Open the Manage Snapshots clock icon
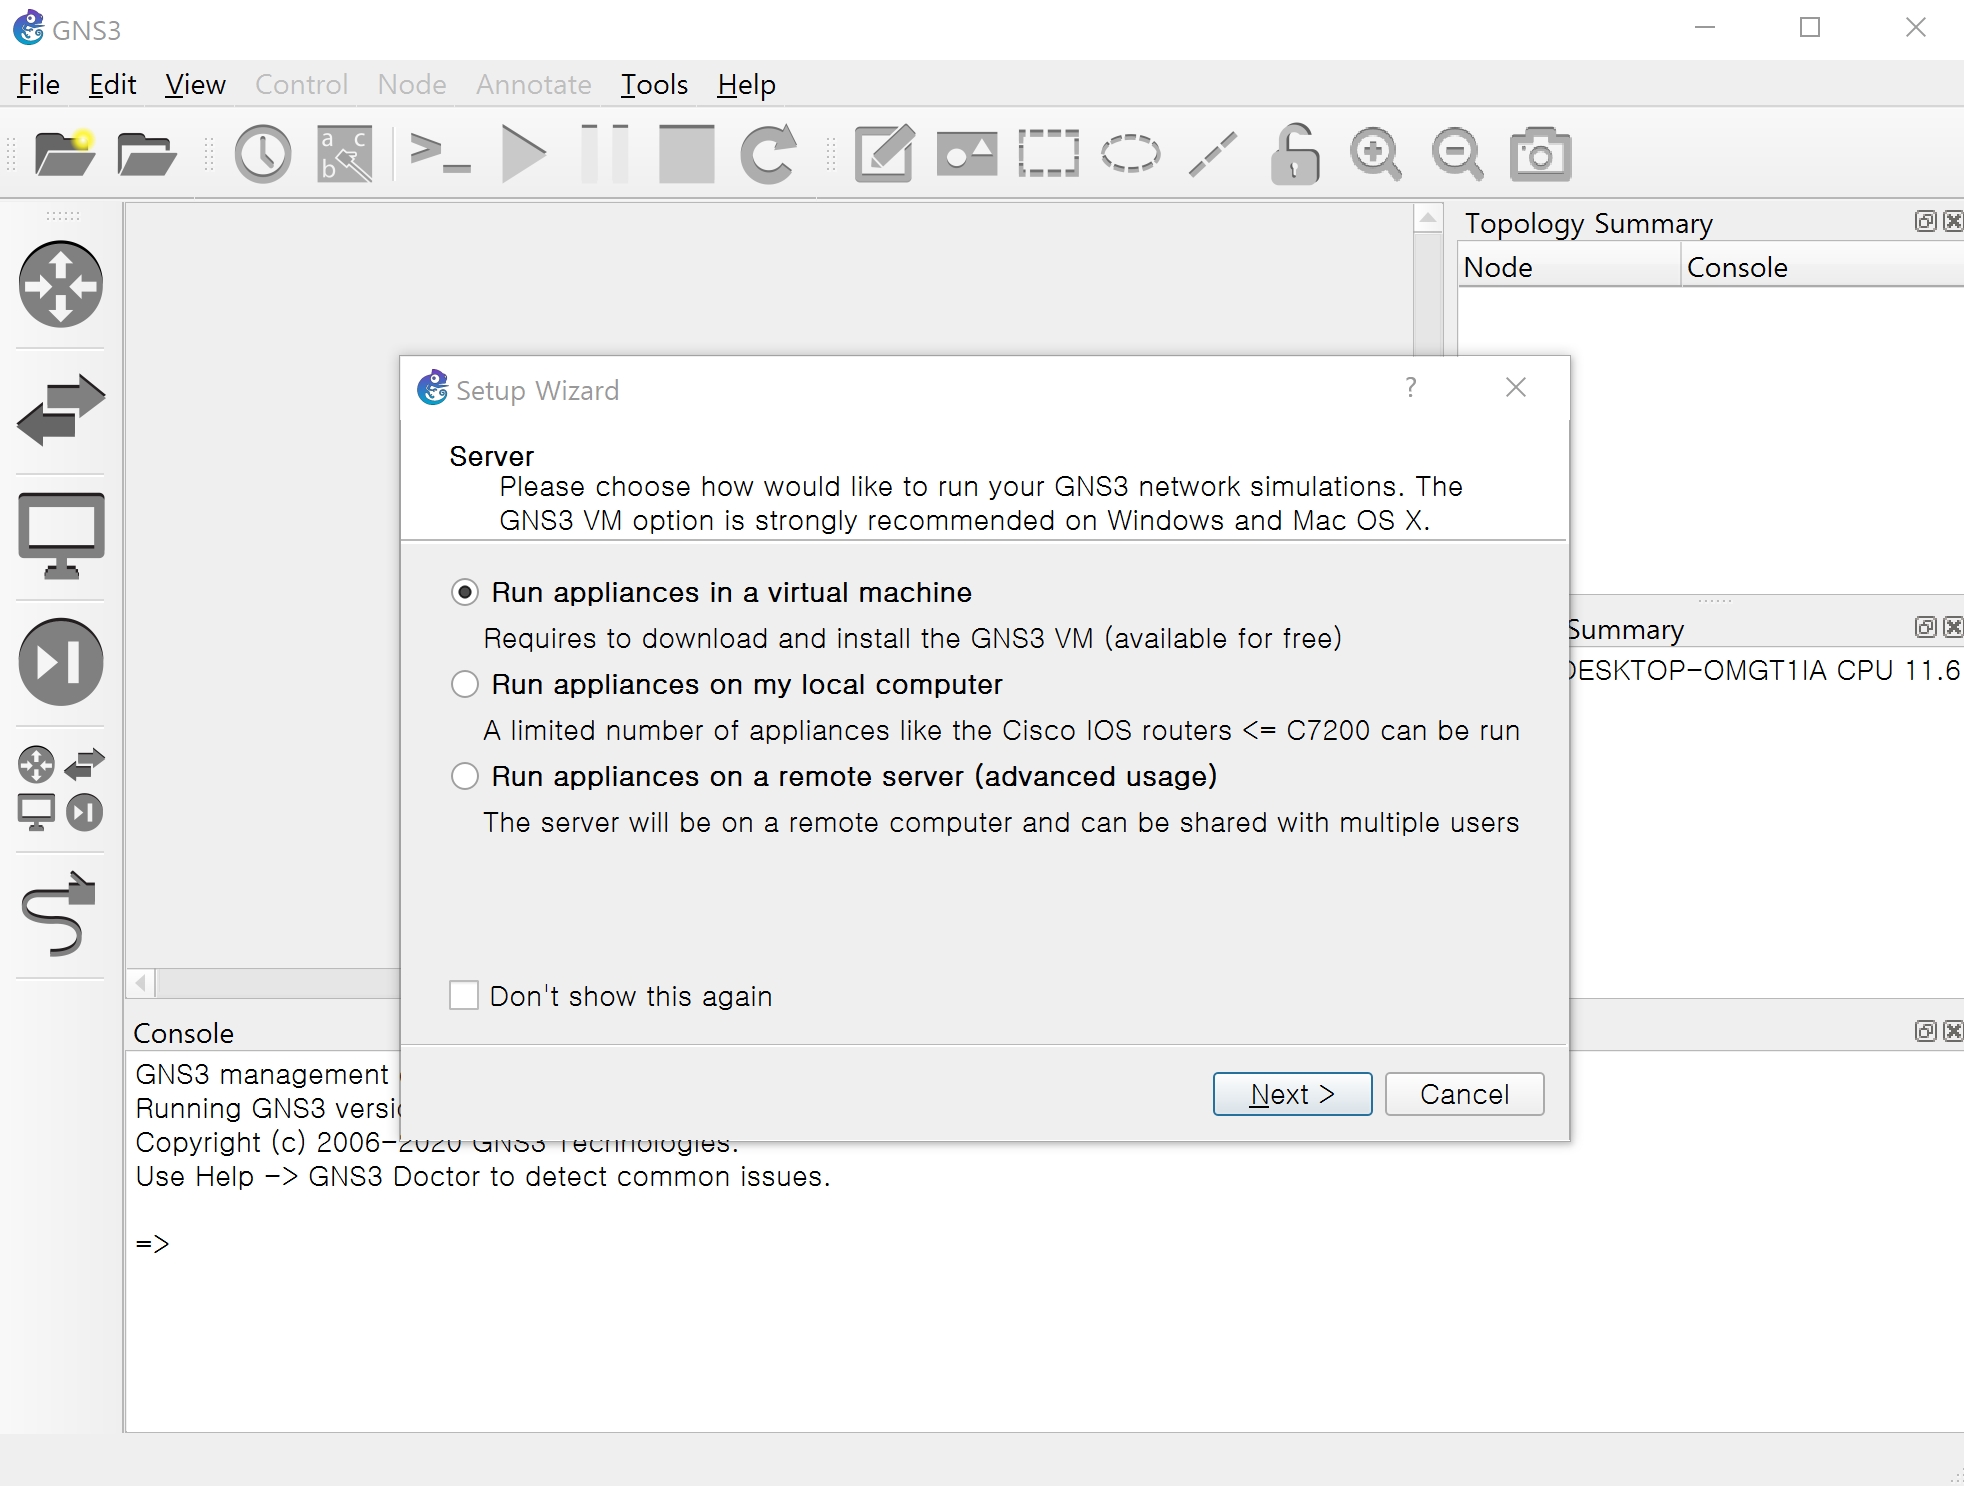 263,154
